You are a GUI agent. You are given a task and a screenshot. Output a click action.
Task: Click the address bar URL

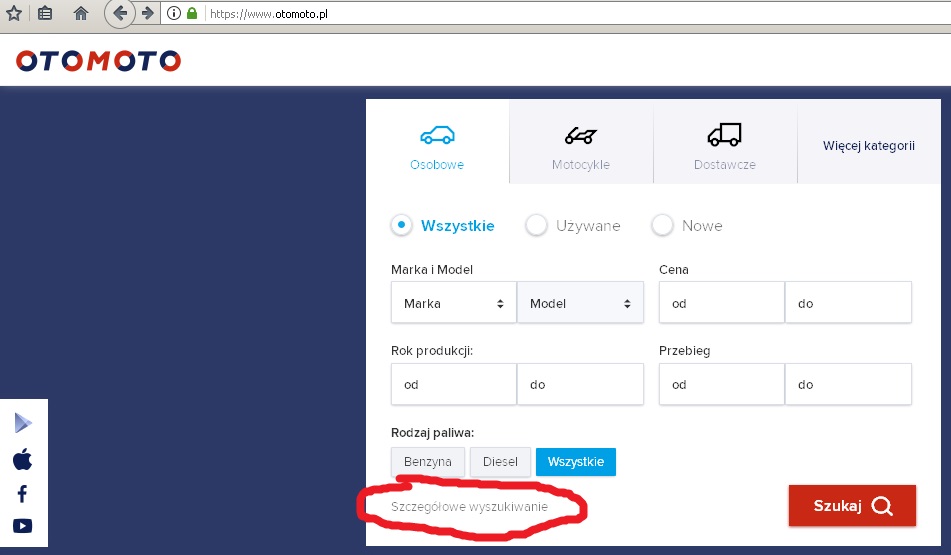(x=269, y=13)
